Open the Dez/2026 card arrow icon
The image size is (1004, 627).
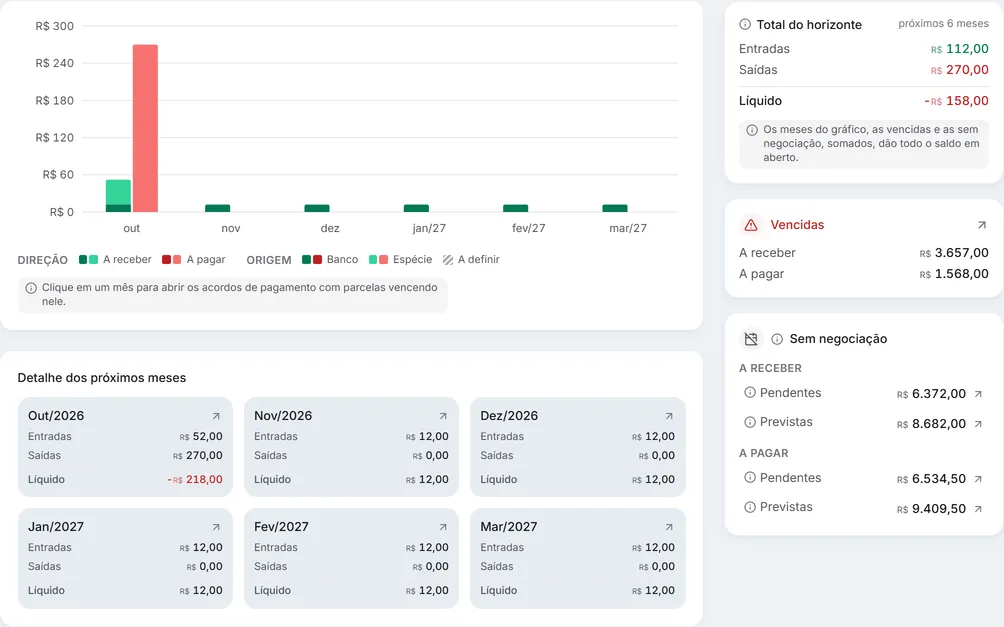(668, 416)
